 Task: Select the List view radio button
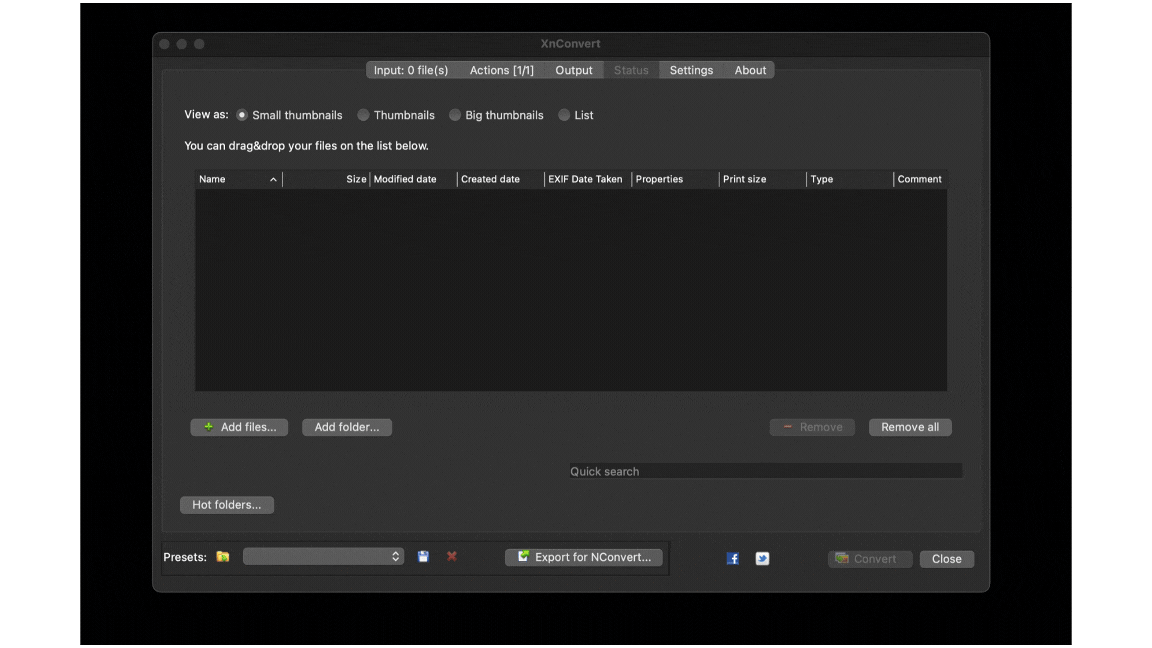point(564,115)
